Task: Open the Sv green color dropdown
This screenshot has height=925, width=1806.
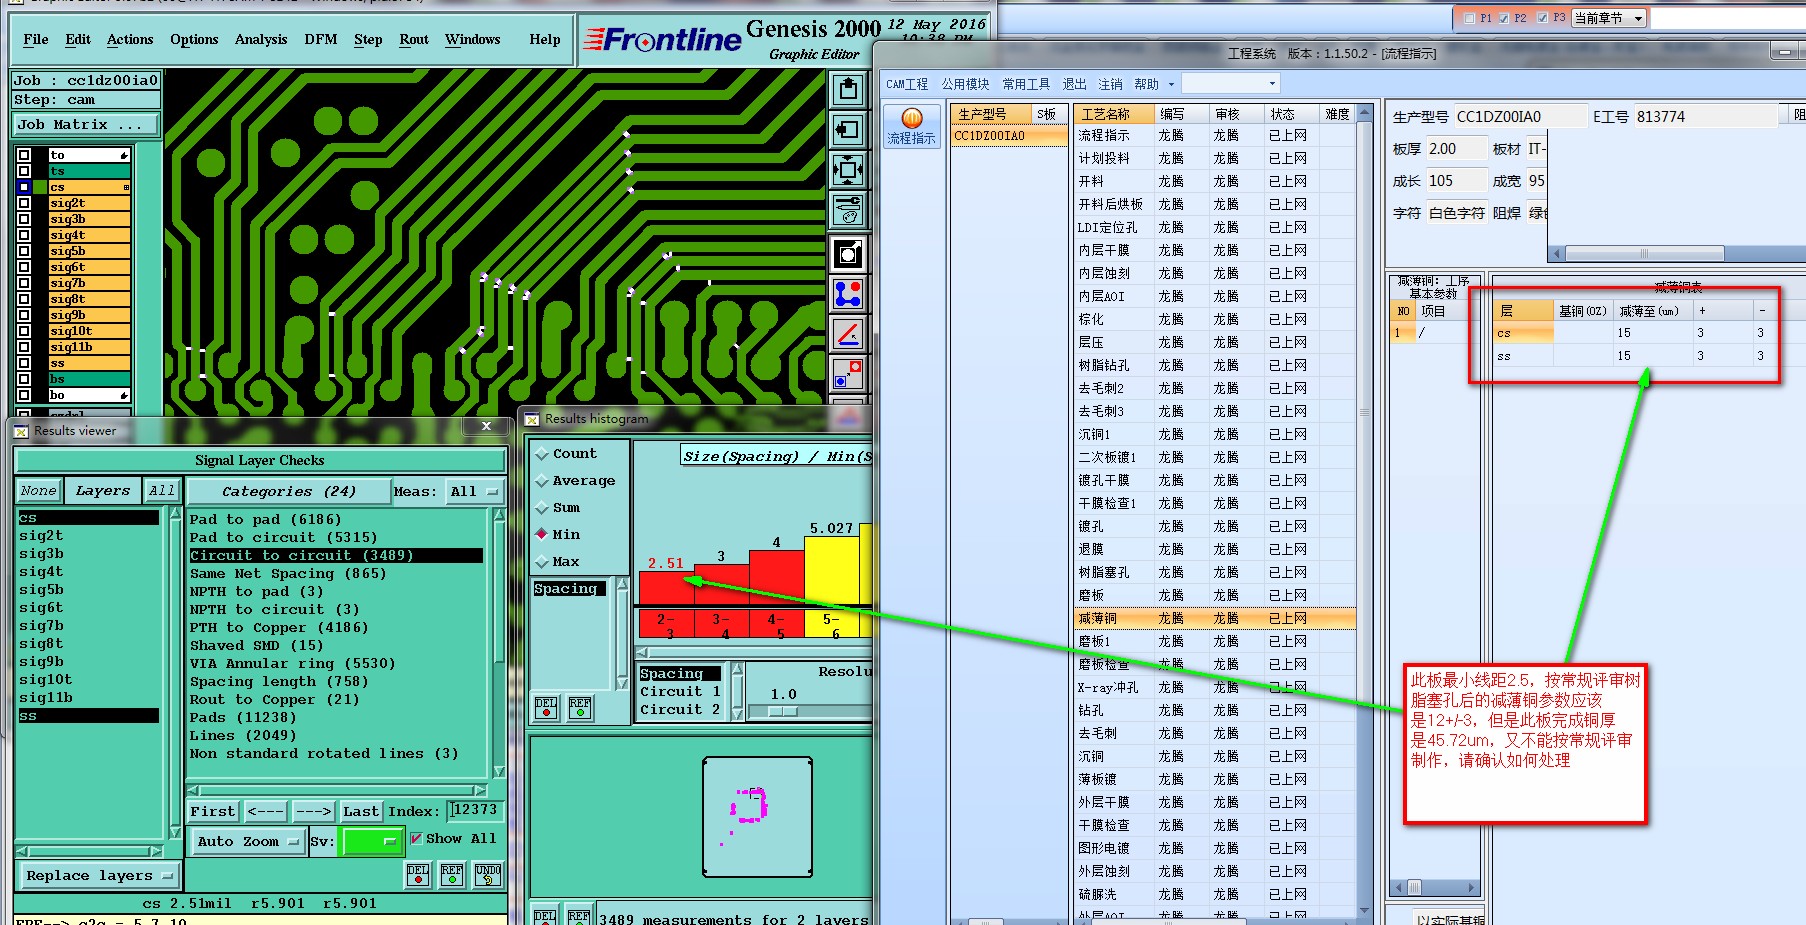Action: (x=372, y=842)
